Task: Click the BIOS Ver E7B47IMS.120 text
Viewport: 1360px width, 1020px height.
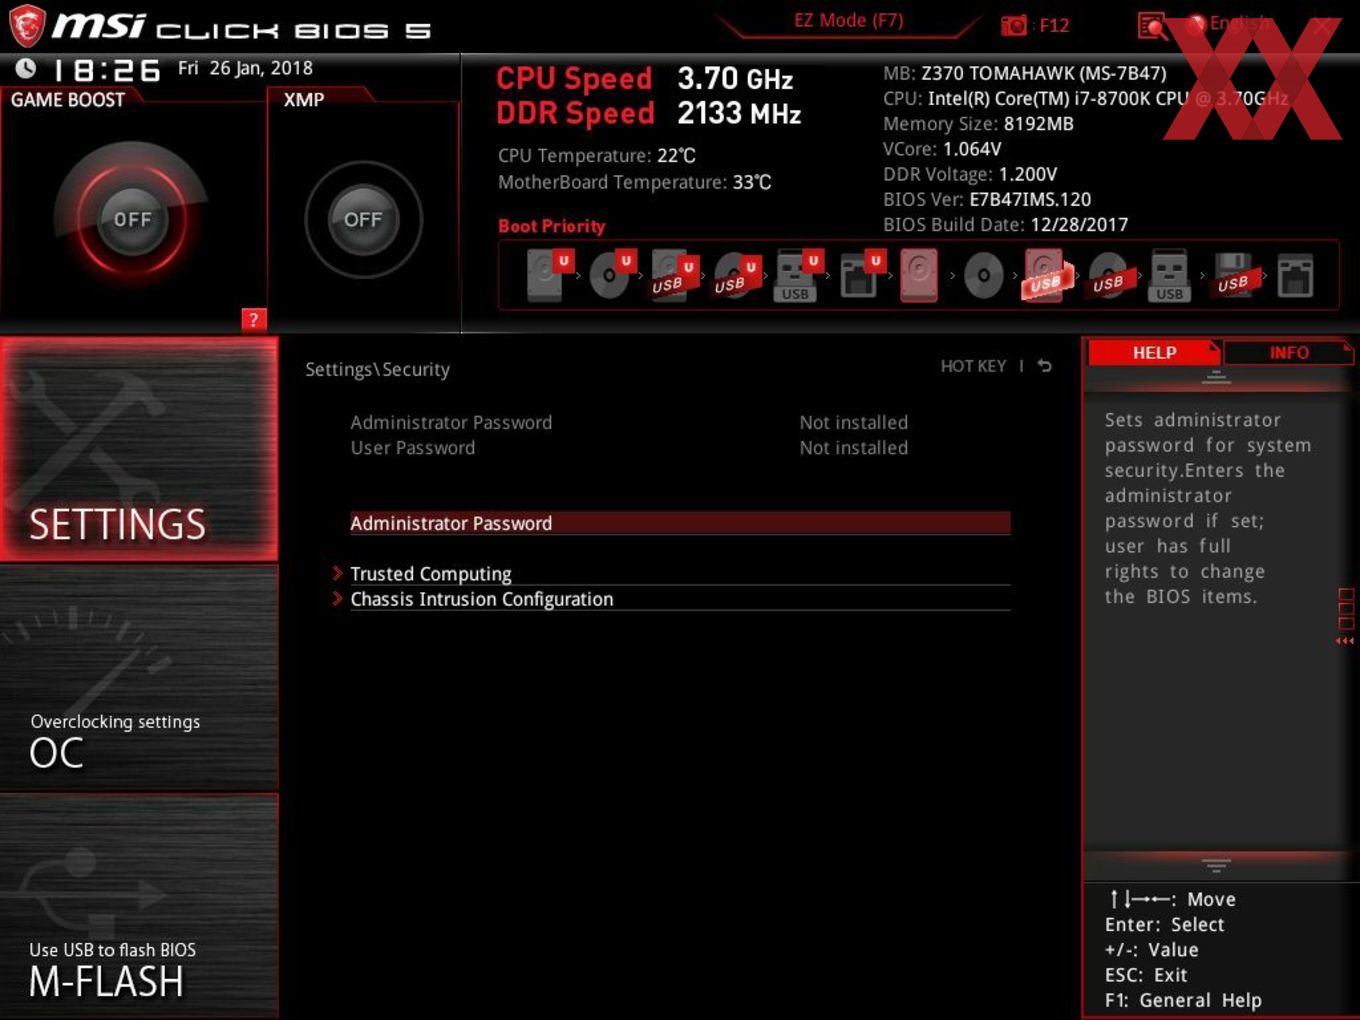Action: pyautogui.click(x=987, y=199)
